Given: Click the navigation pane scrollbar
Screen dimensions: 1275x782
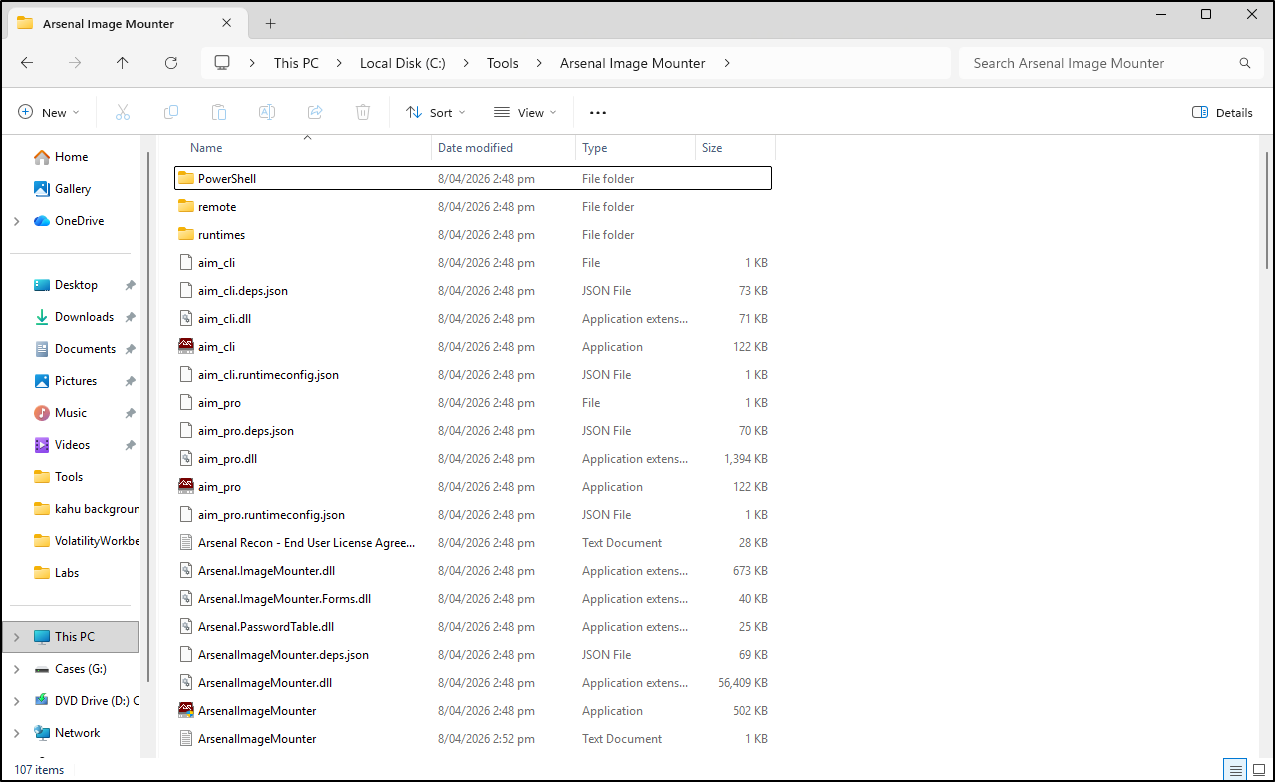Looking at the screenshot, I should [x=148, y=415].
